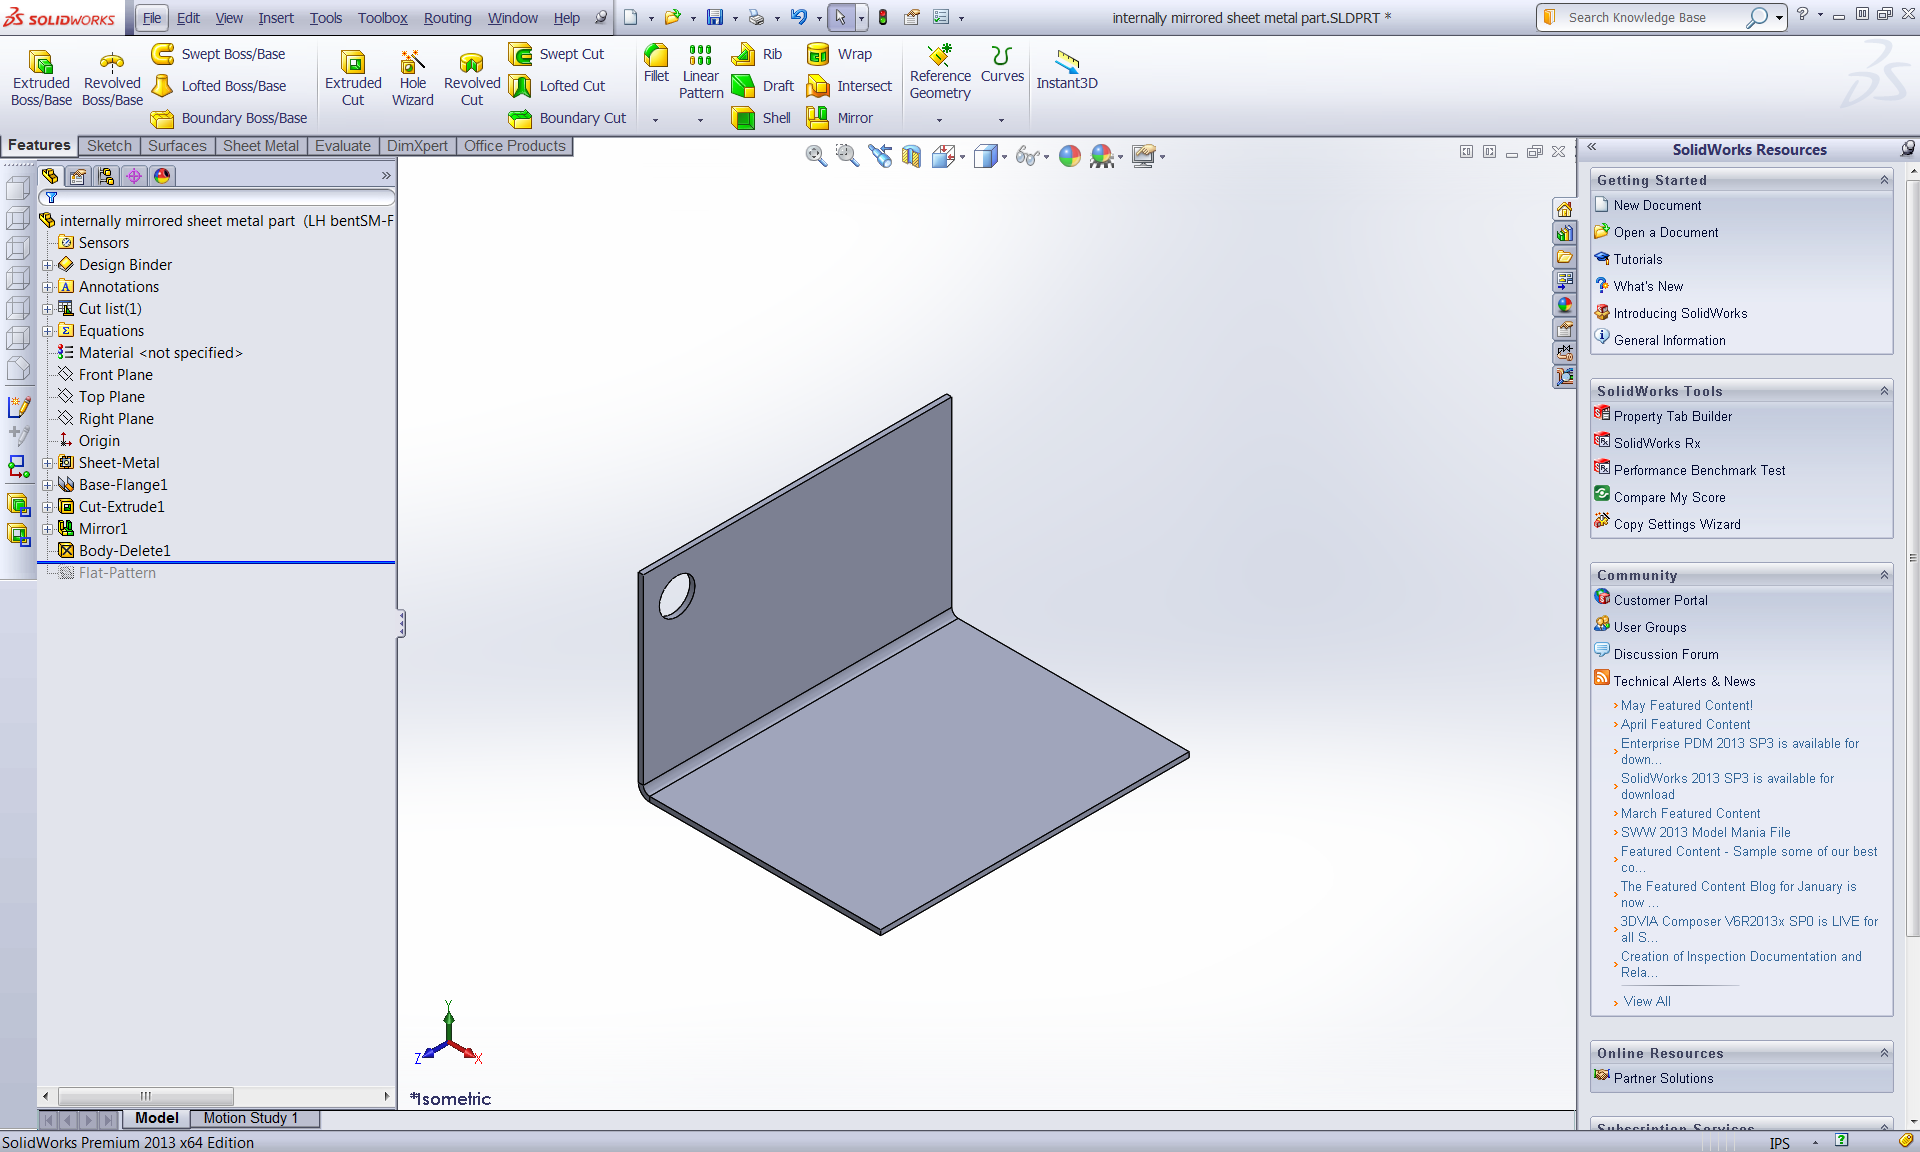
Task: Click the Rebuild traffic light icon
Action: click(883, 17)
